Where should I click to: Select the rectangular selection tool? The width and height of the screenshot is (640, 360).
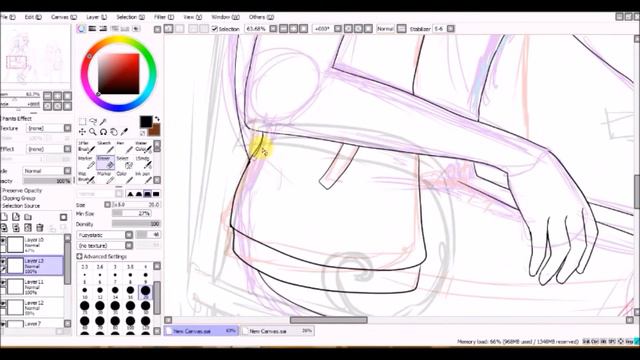(x=82, y=122)
